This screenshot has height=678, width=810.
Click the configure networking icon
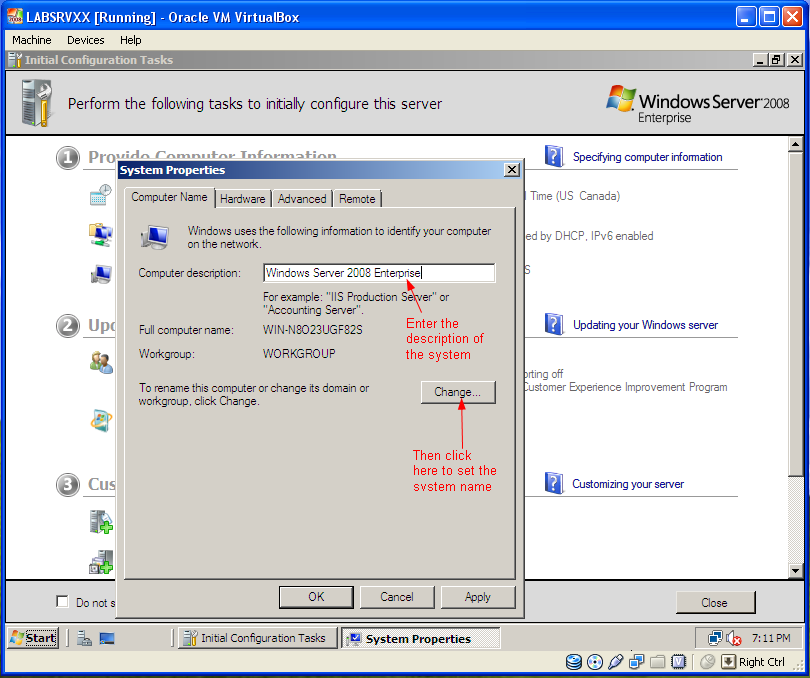[x=101, y=235]
